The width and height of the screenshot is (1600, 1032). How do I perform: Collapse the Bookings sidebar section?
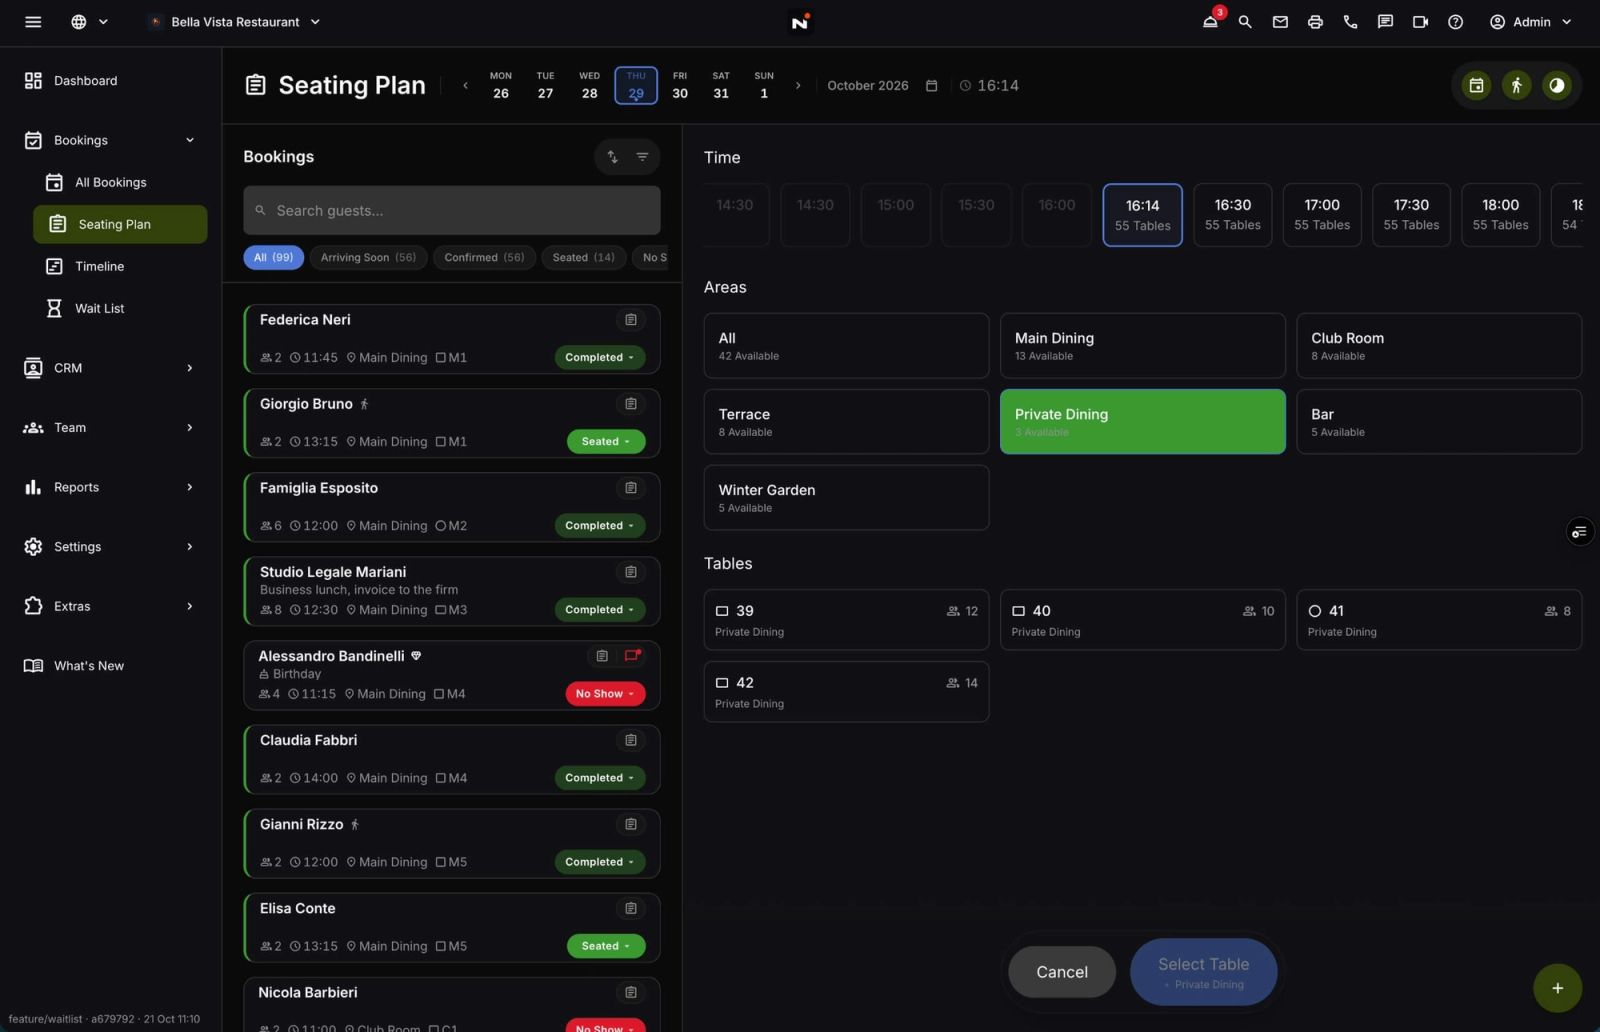[x=110, y=140]
